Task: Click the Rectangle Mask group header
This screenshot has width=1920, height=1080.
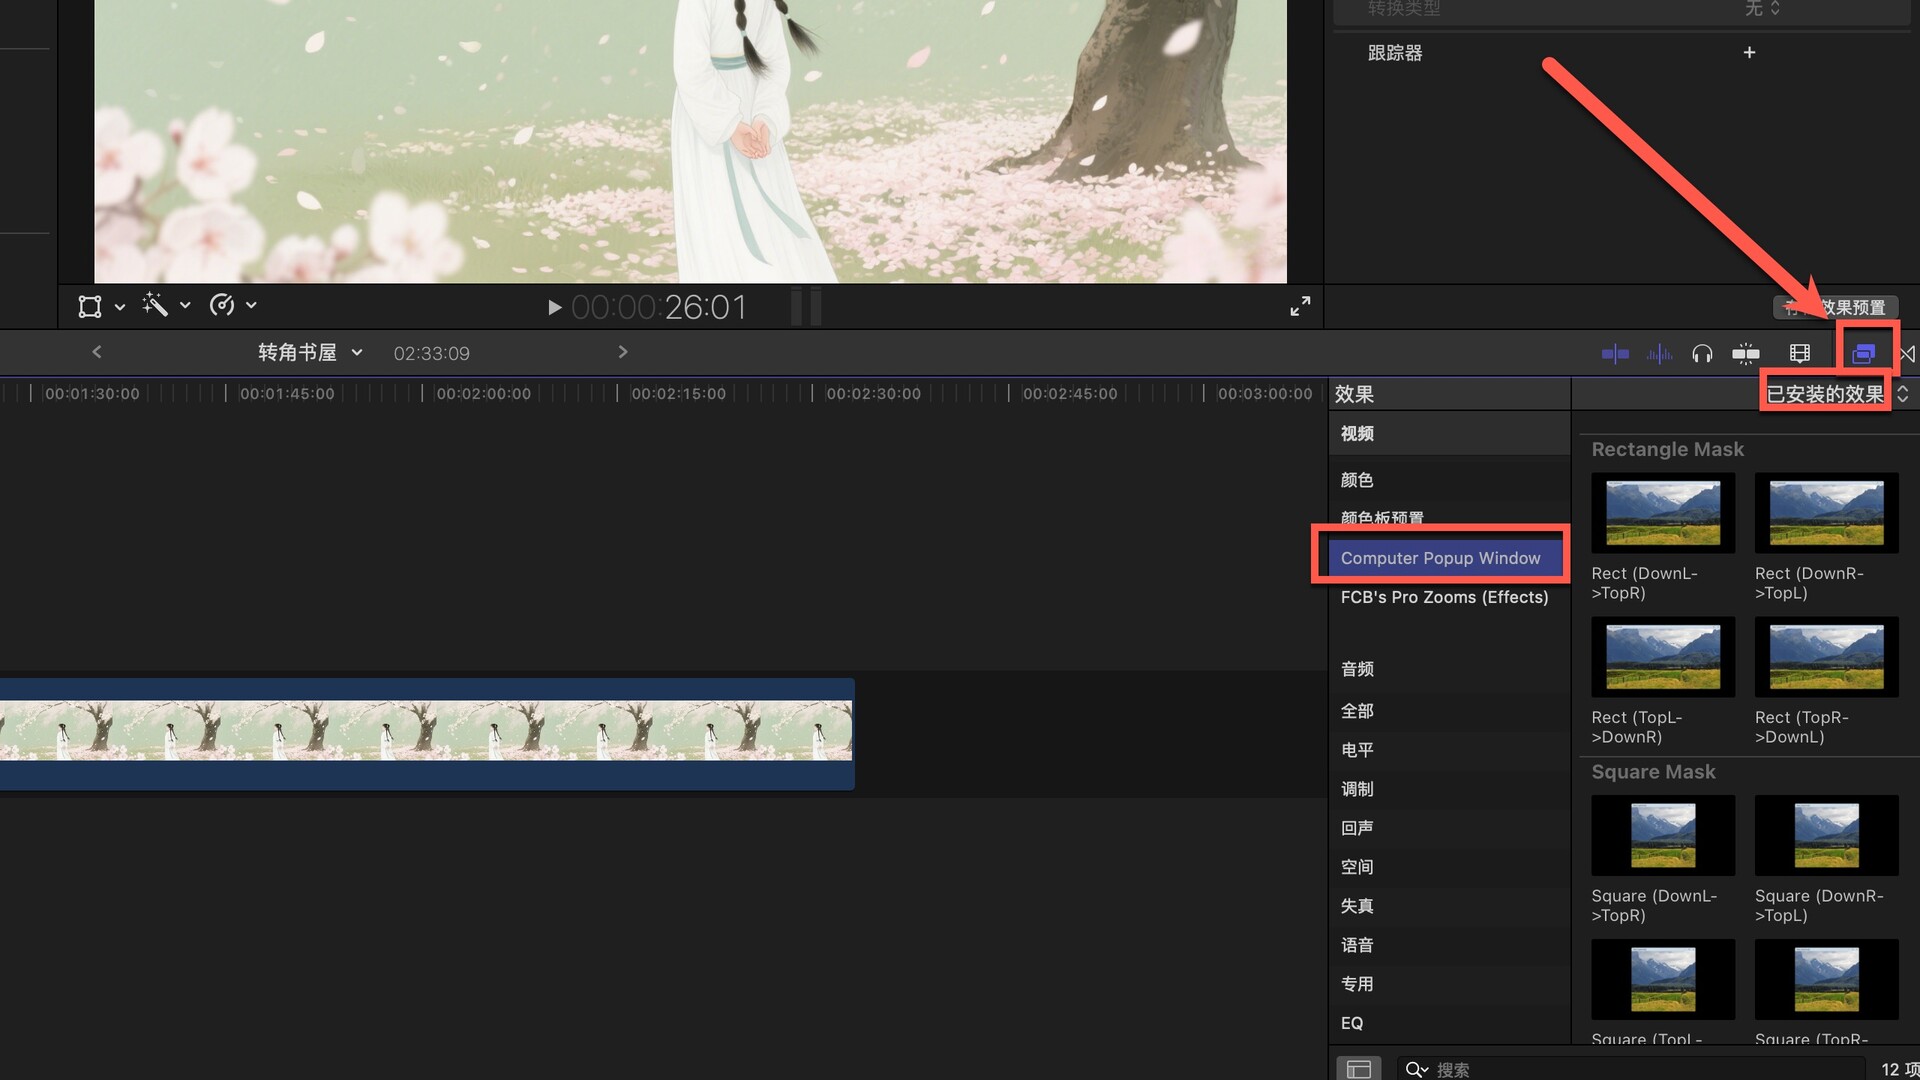Action: pyautogui.click(x=1667, y=449)
